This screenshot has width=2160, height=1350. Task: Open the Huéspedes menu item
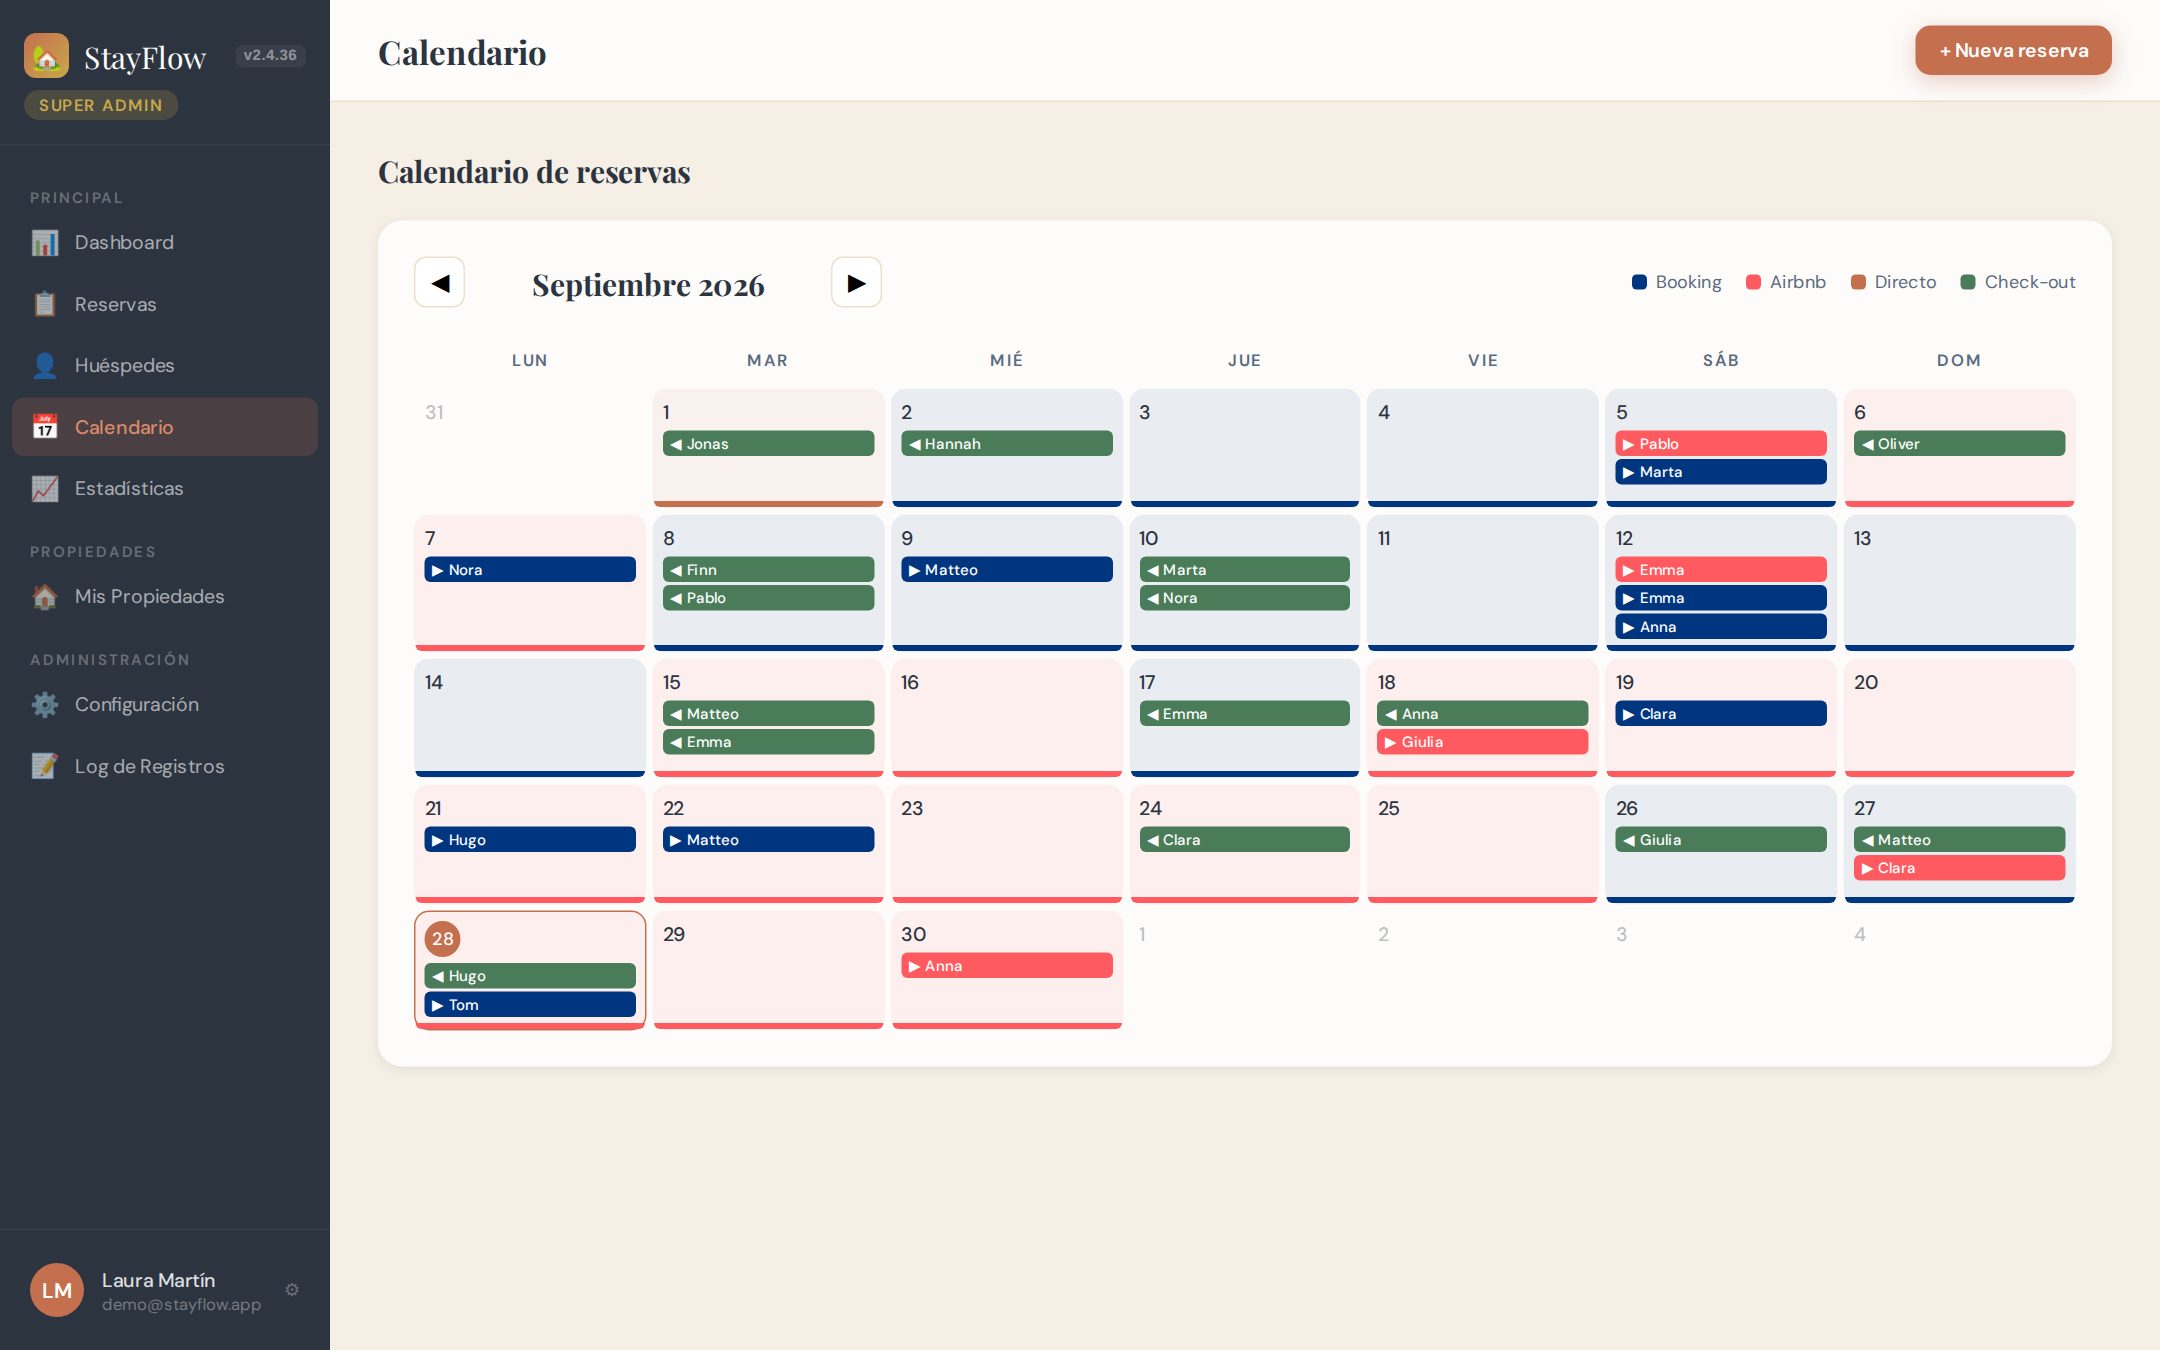(165, 366)
